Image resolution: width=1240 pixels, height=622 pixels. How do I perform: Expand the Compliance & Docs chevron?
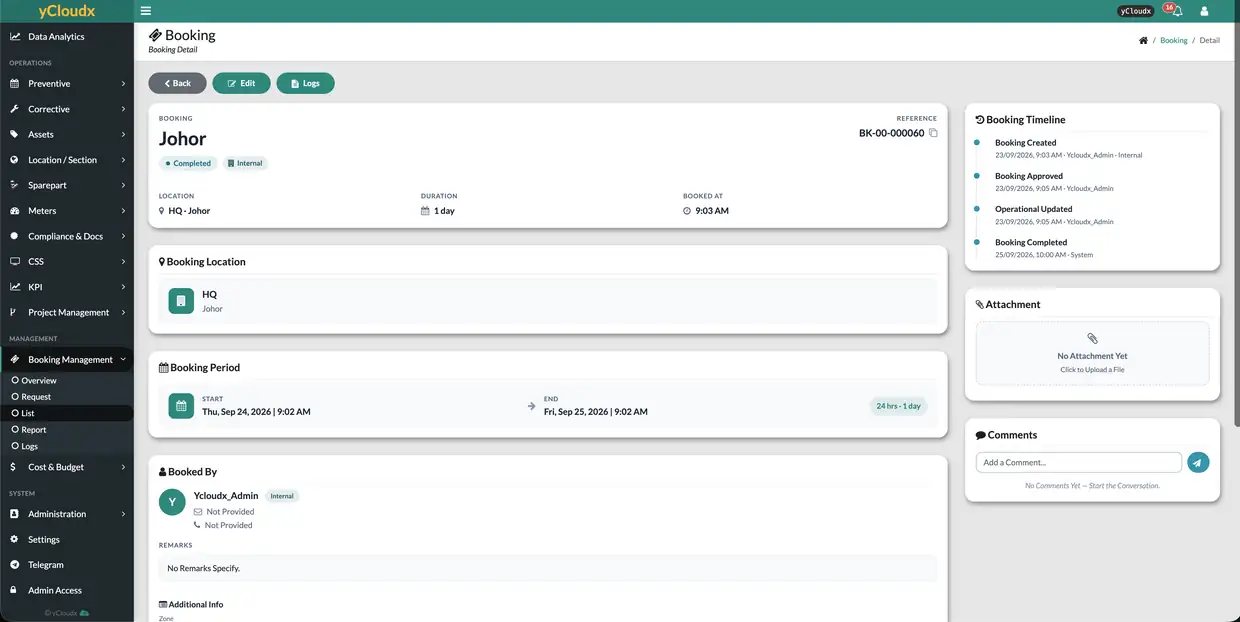[x=123, y=236]
